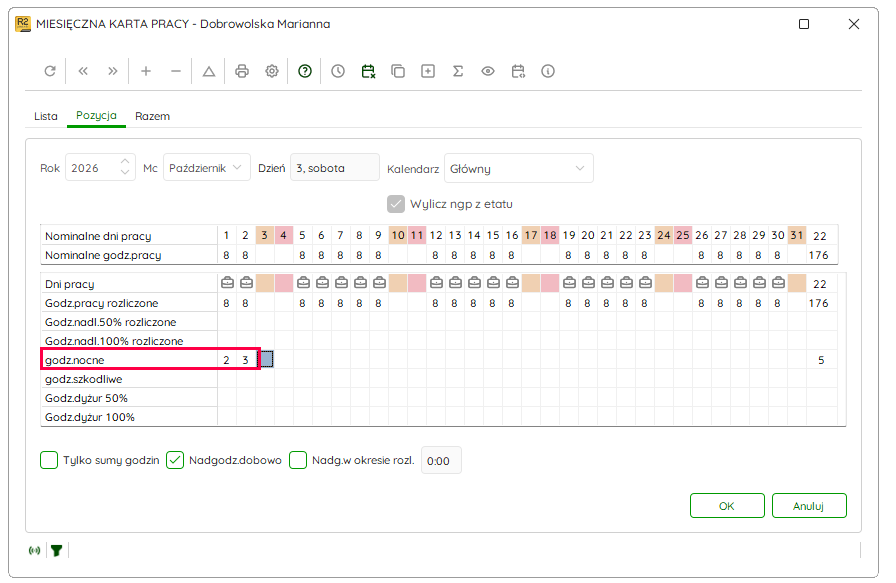Print the monthly work card
The width and height of the screenshot is (896, 583).
[x=242, y=71]
